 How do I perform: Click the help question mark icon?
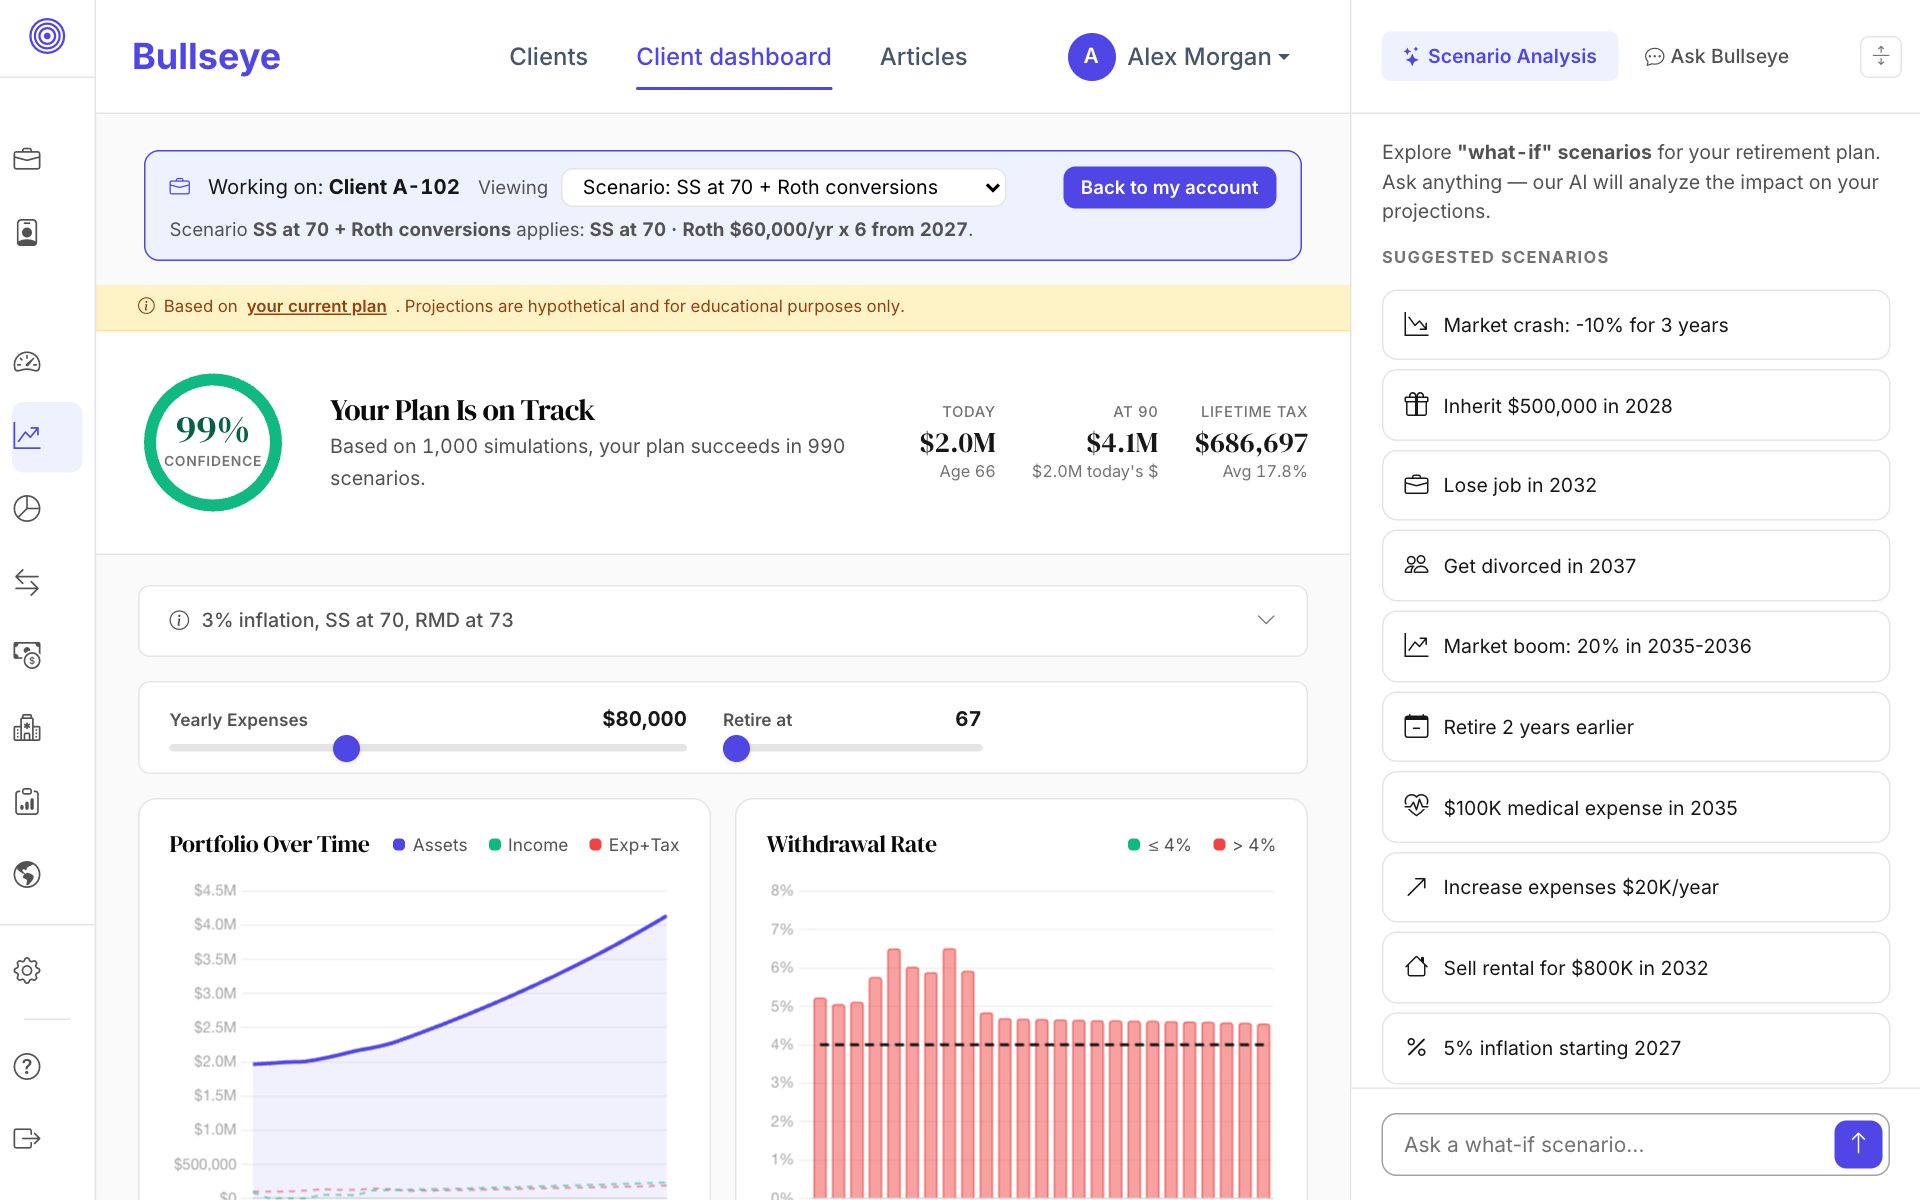coord(27,1066)
